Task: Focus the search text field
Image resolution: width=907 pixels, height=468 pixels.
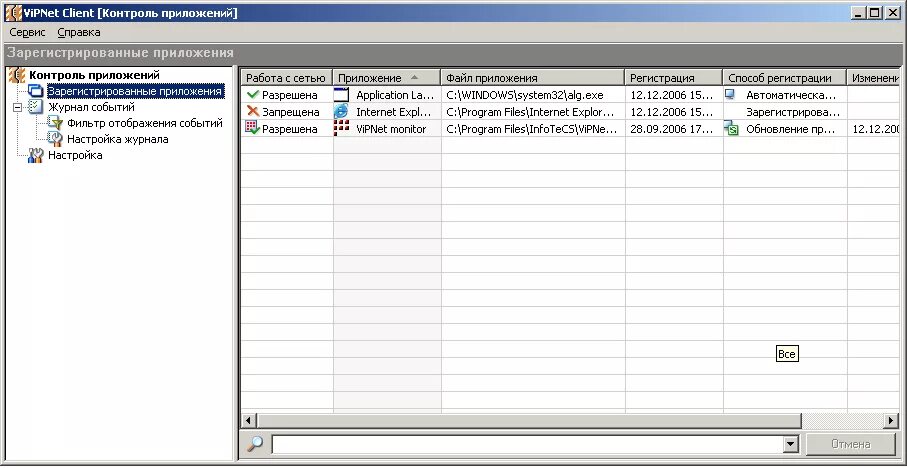Action: click(527, 444)
